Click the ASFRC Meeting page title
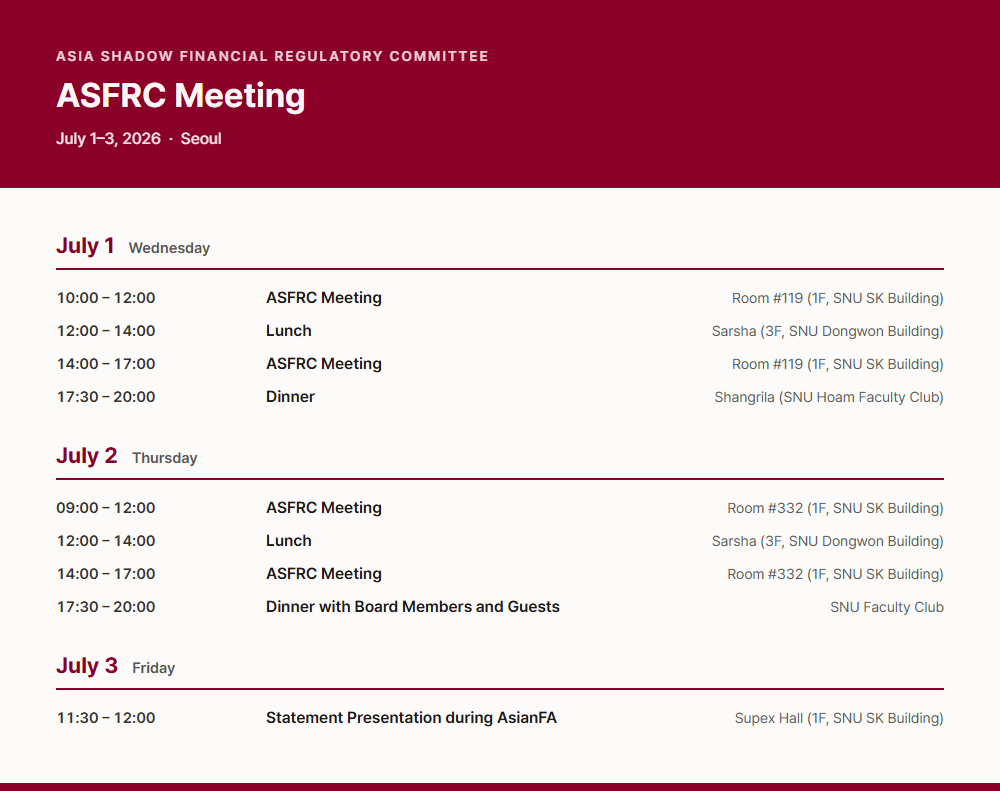The height and width of the screenshot is (791, 1000). coord(180,96)
